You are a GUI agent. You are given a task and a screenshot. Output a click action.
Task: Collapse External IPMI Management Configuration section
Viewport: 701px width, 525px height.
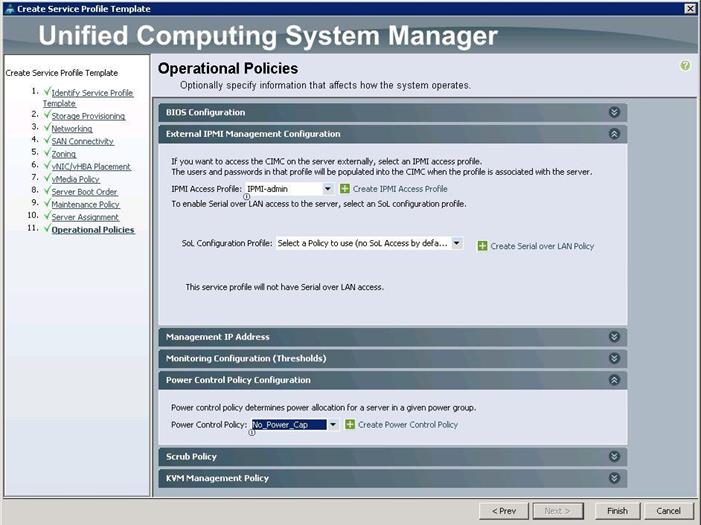tap(614, 134)
